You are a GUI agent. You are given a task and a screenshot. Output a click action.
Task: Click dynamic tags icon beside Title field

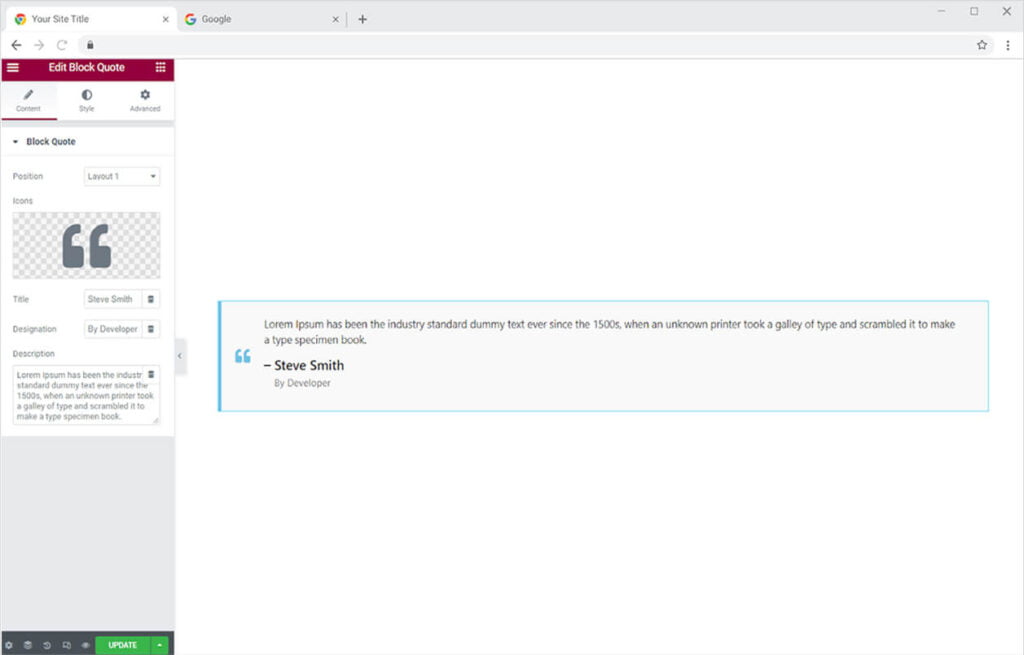tap(151, 299)
